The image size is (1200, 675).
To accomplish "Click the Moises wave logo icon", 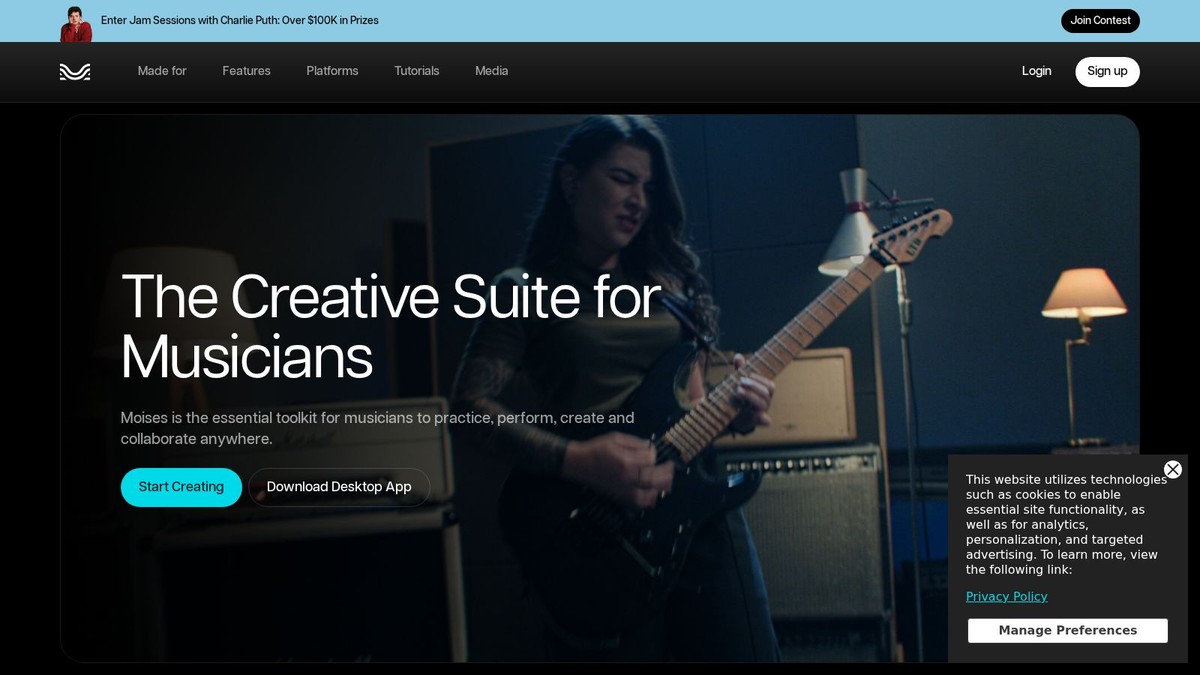I will click(x=74, y=71).
